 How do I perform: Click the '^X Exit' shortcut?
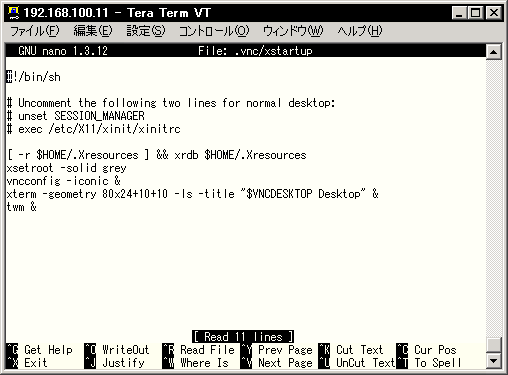click(27, 363)
